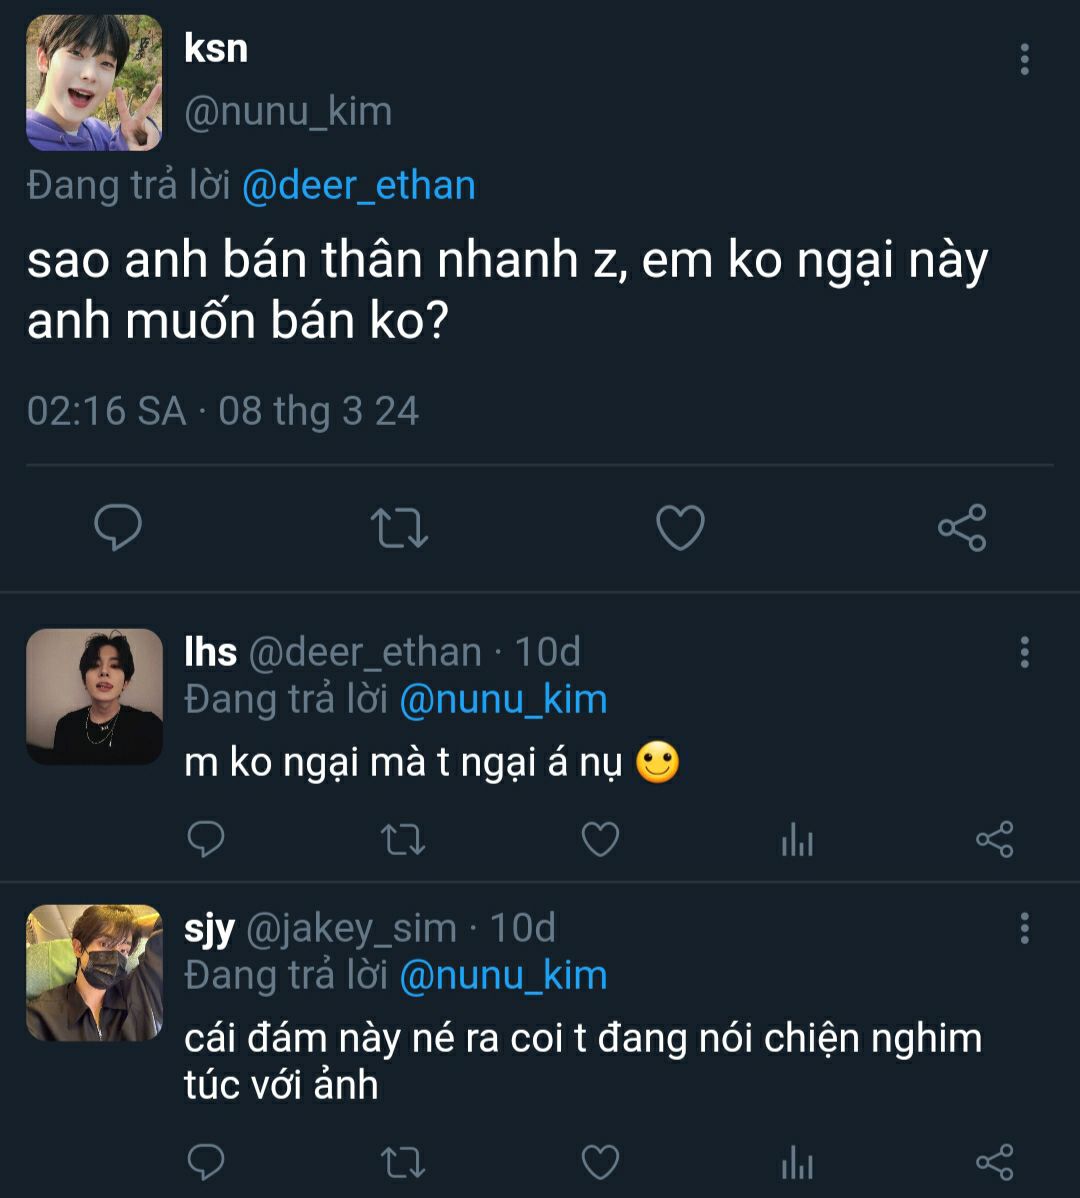
Task: Like the reply from sjy
Action: (600, 1162)
